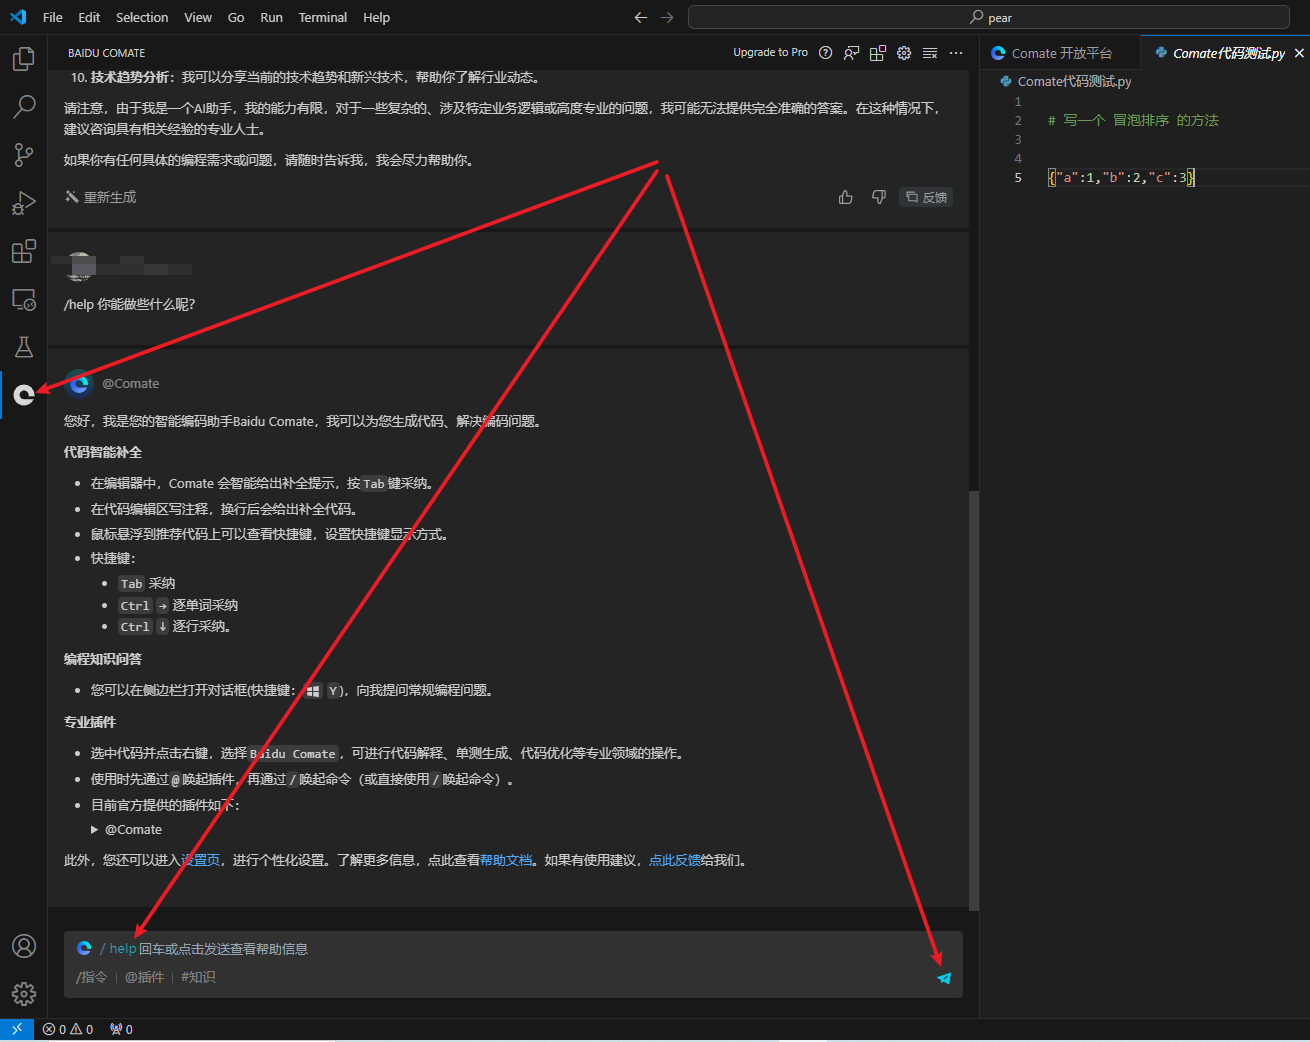Like the response with thumbs up

[846, 197]
